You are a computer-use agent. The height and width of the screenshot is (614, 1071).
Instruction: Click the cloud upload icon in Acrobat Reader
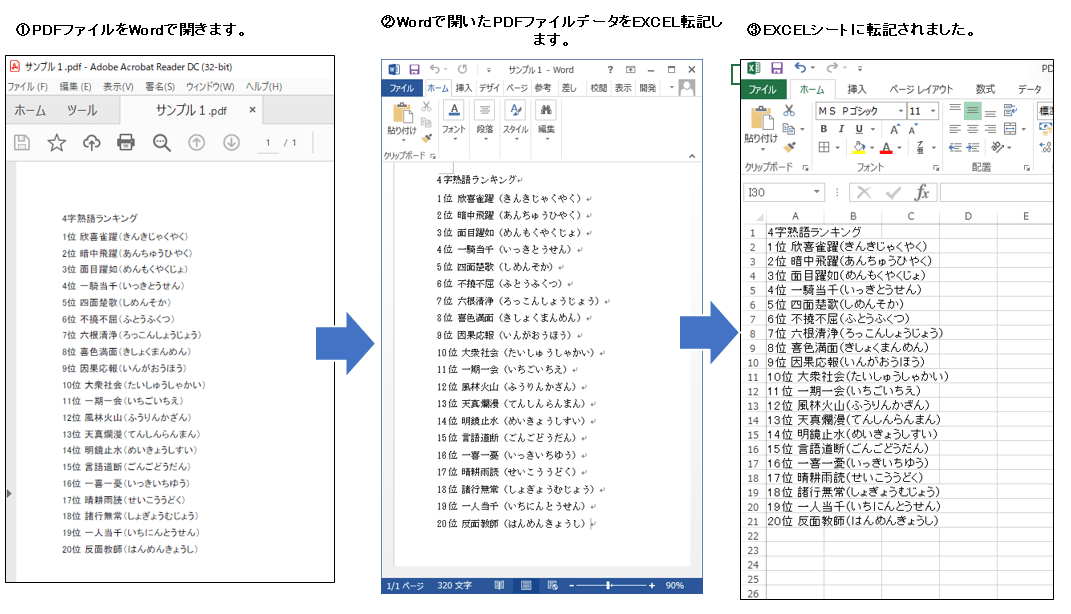click(92, 142)
